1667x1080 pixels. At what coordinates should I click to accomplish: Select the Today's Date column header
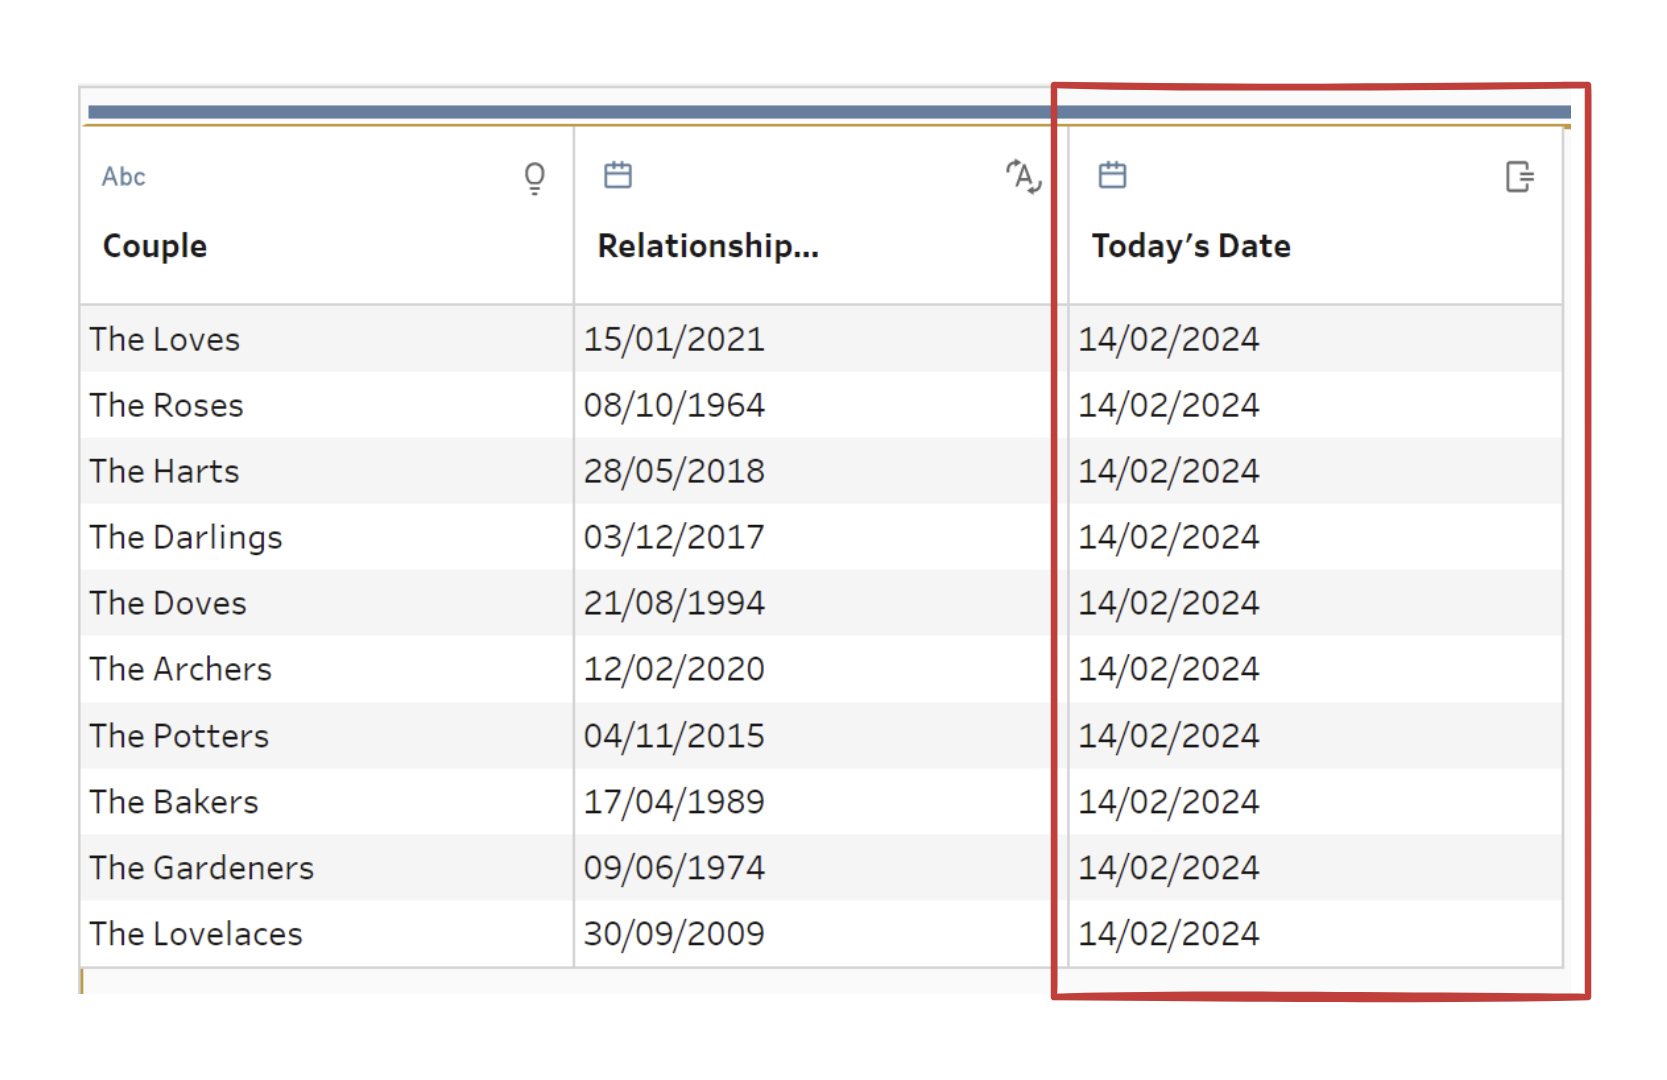pyautogui.click(x=1191, y=246)
